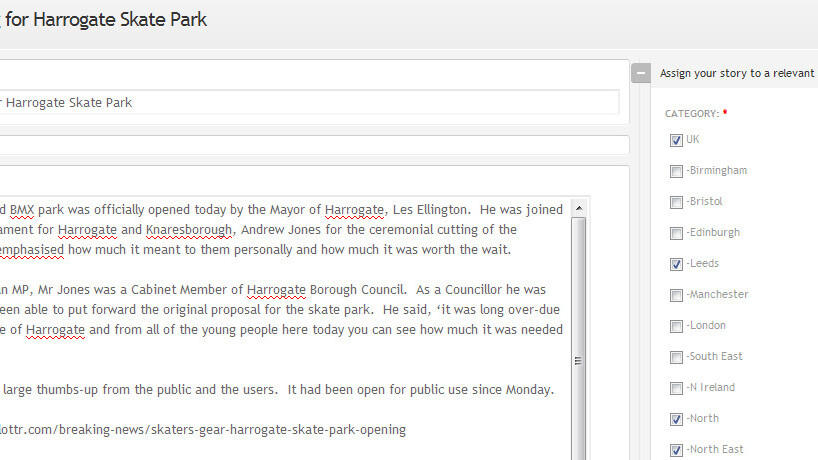Uncheck the Leeds category checkbox

click(677, 264)
